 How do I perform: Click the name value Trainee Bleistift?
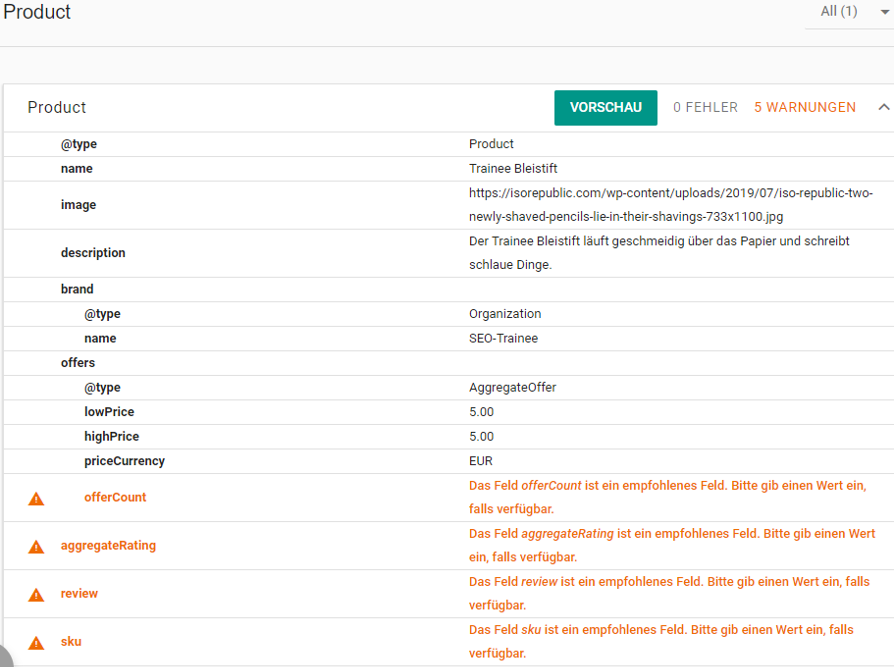pos(513,169)
